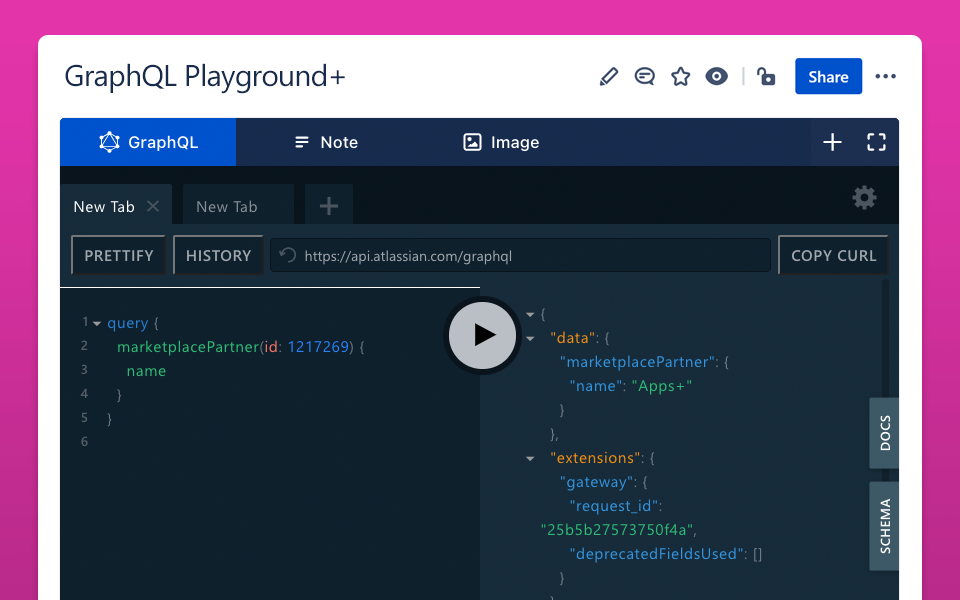Screen dimensions: 960x600
Task: Add a new query tab
Action: (329, 206)
